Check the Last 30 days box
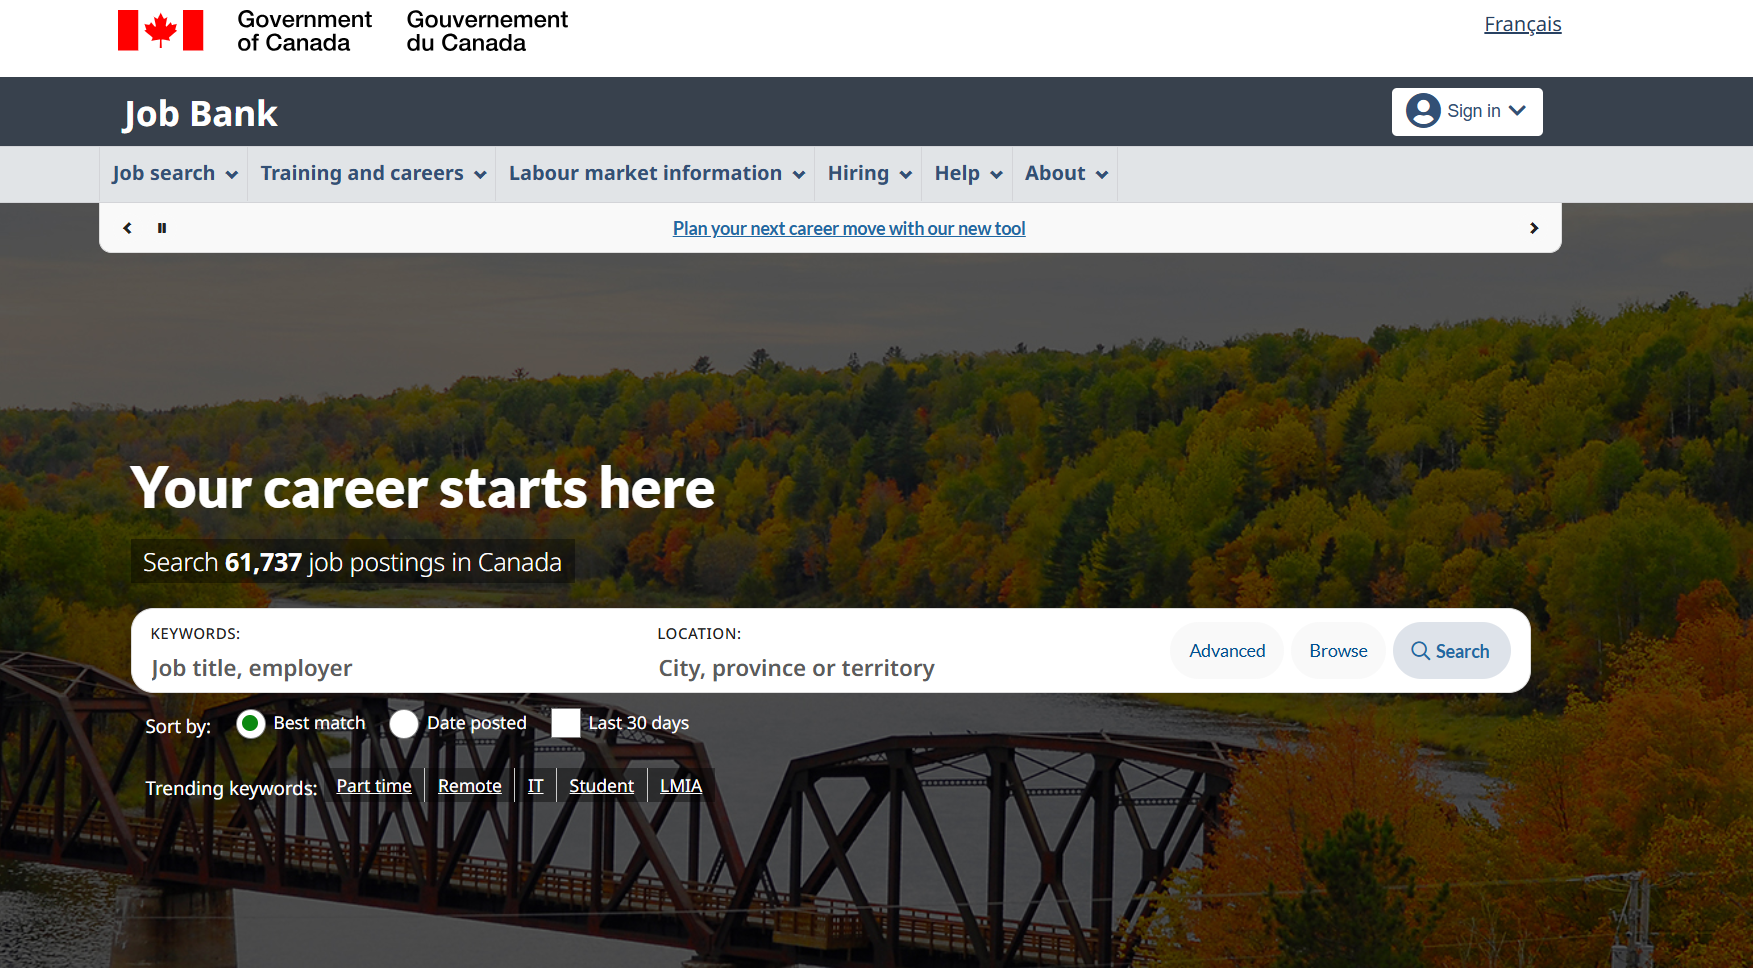Screen dimensions: 1753x968 566,723
